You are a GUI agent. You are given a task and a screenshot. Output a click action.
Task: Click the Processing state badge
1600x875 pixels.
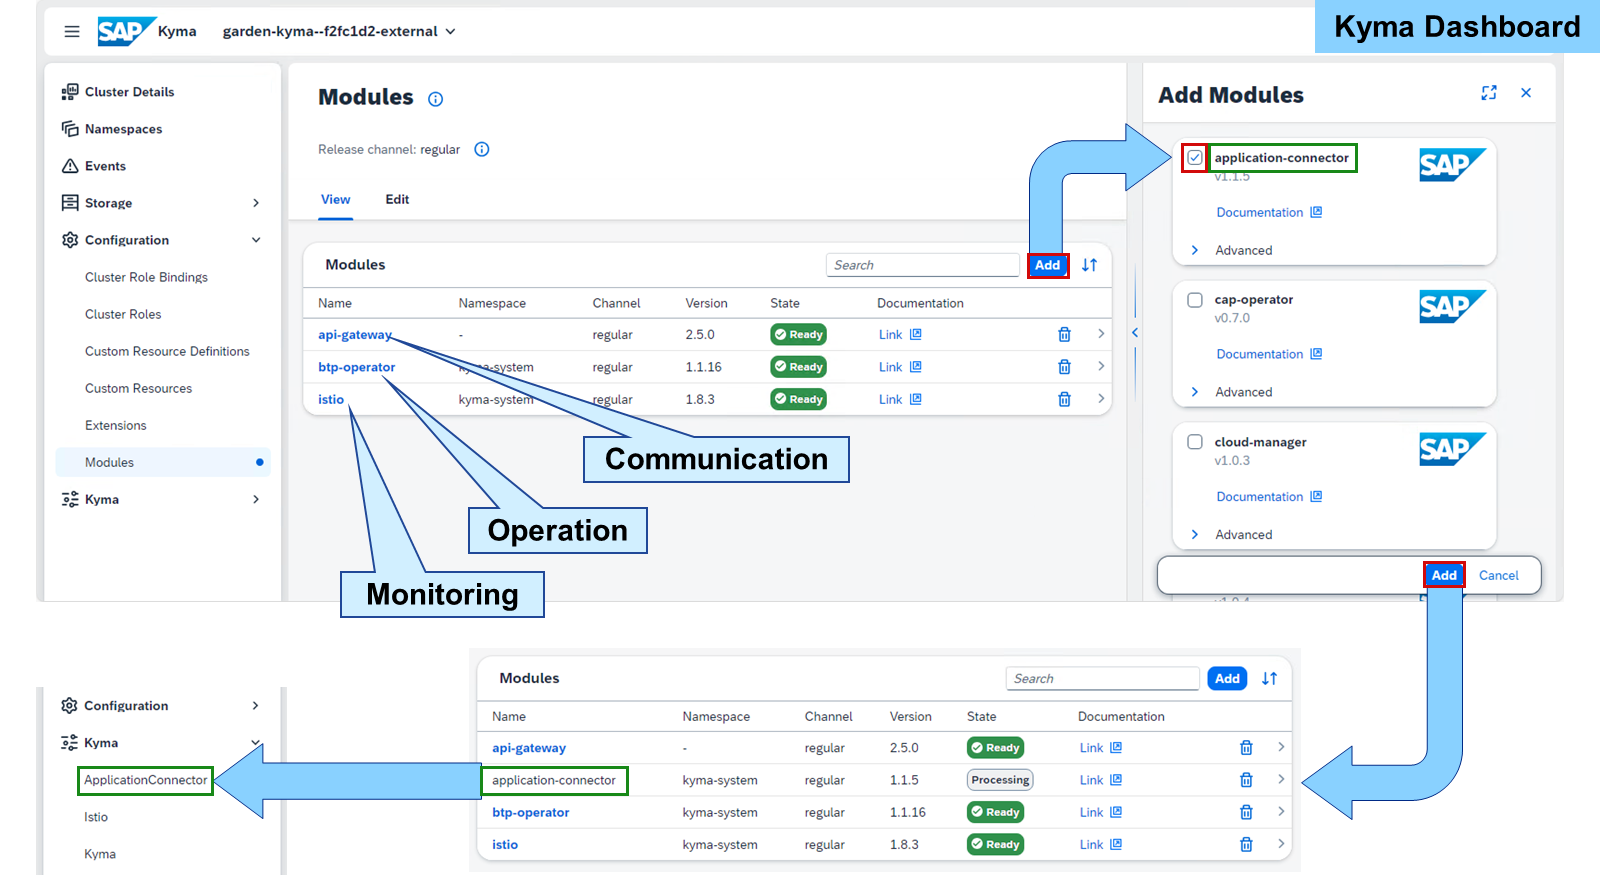click(1000, 780)
